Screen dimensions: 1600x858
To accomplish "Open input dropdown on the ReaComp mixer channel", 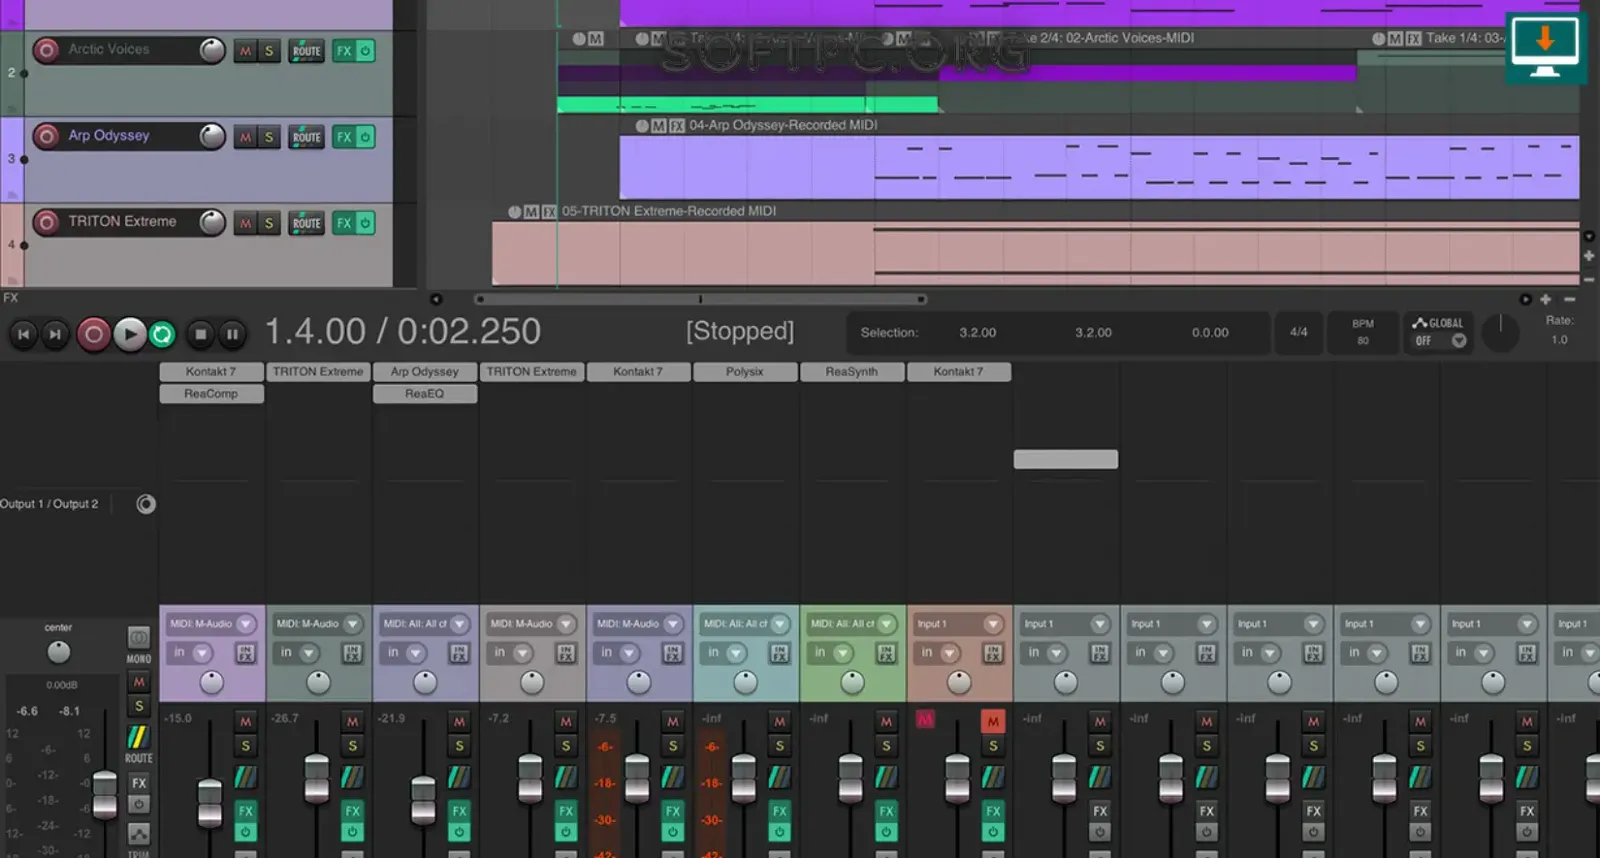I will (213, 624).
